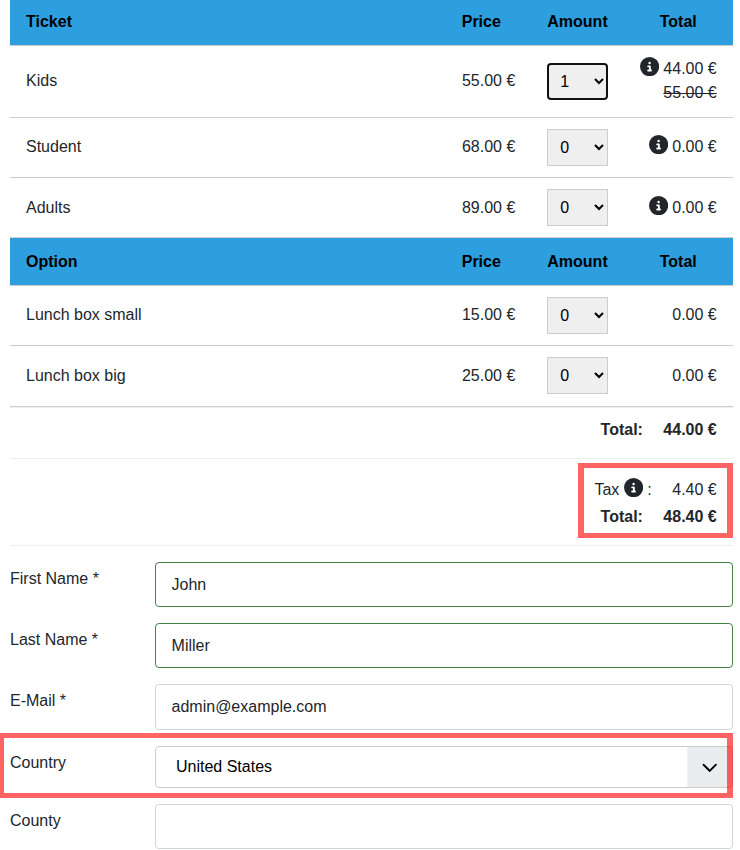Open the Adults ticket amount dropdown
The image size is (740, 850).
577,208
